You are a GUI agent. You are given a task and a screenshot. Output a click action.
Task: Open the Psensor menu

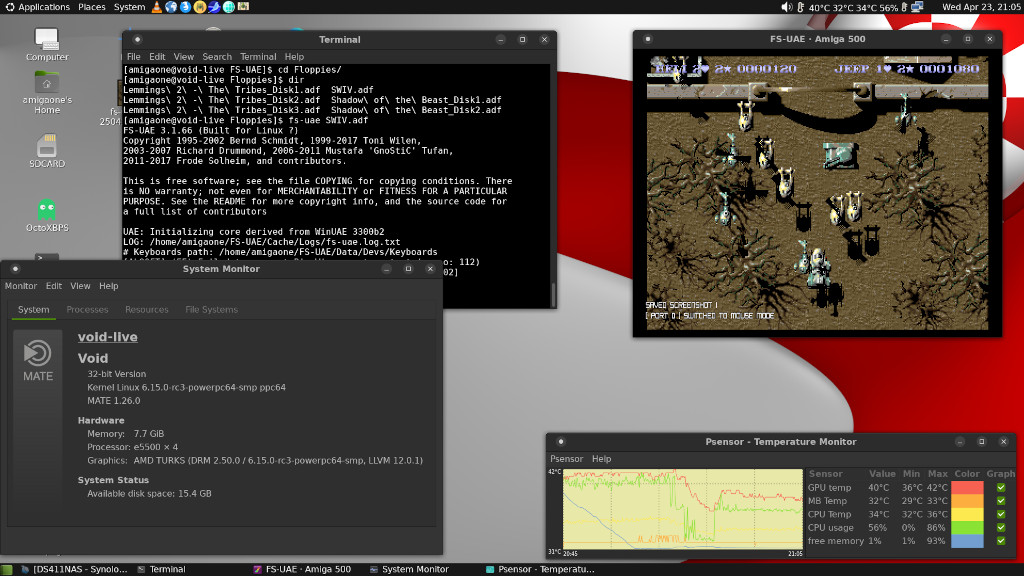point(566,459)
